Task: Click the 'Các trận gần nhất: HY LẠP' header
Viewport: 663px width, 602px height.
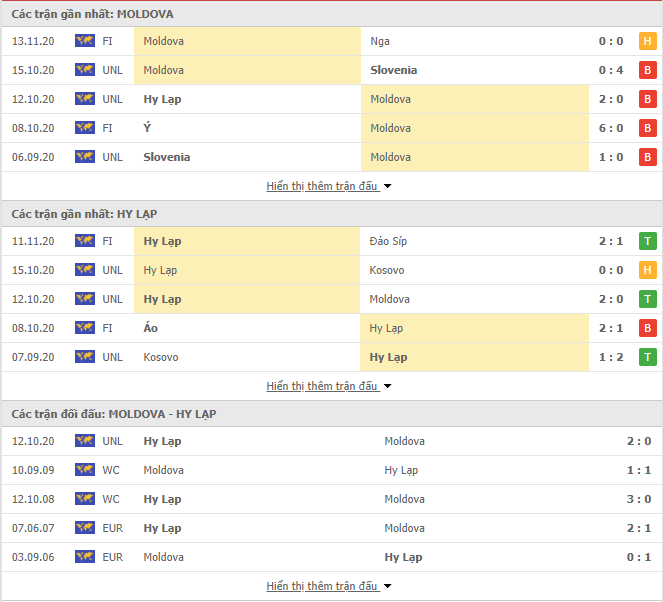Action: point(84,214)
